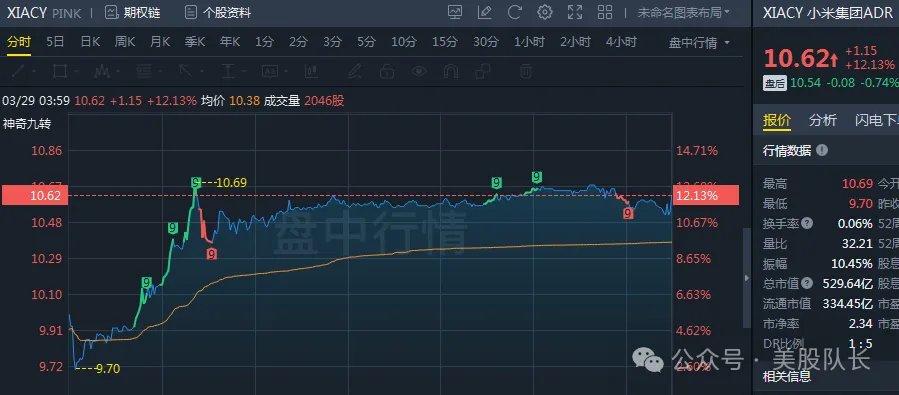
Task: Toggle the magnet snap icon
Action: coord(451,71)
